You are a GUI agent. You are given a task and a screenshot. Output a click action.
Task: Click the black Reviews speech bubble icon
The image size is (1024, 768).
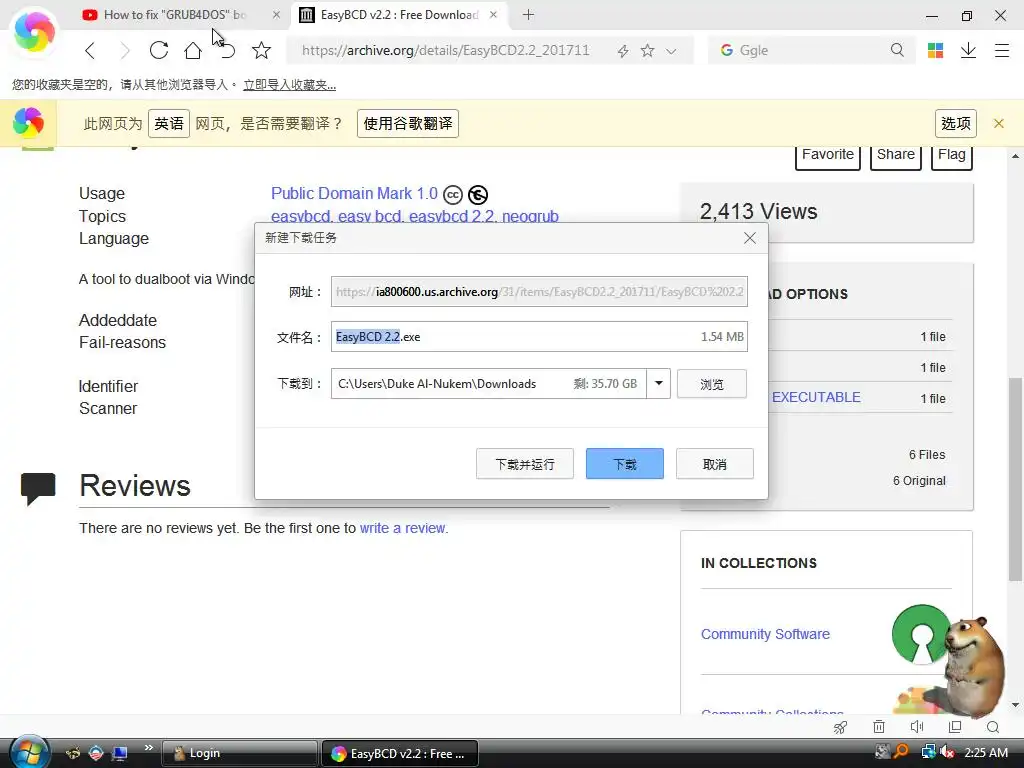coord(38,488)
